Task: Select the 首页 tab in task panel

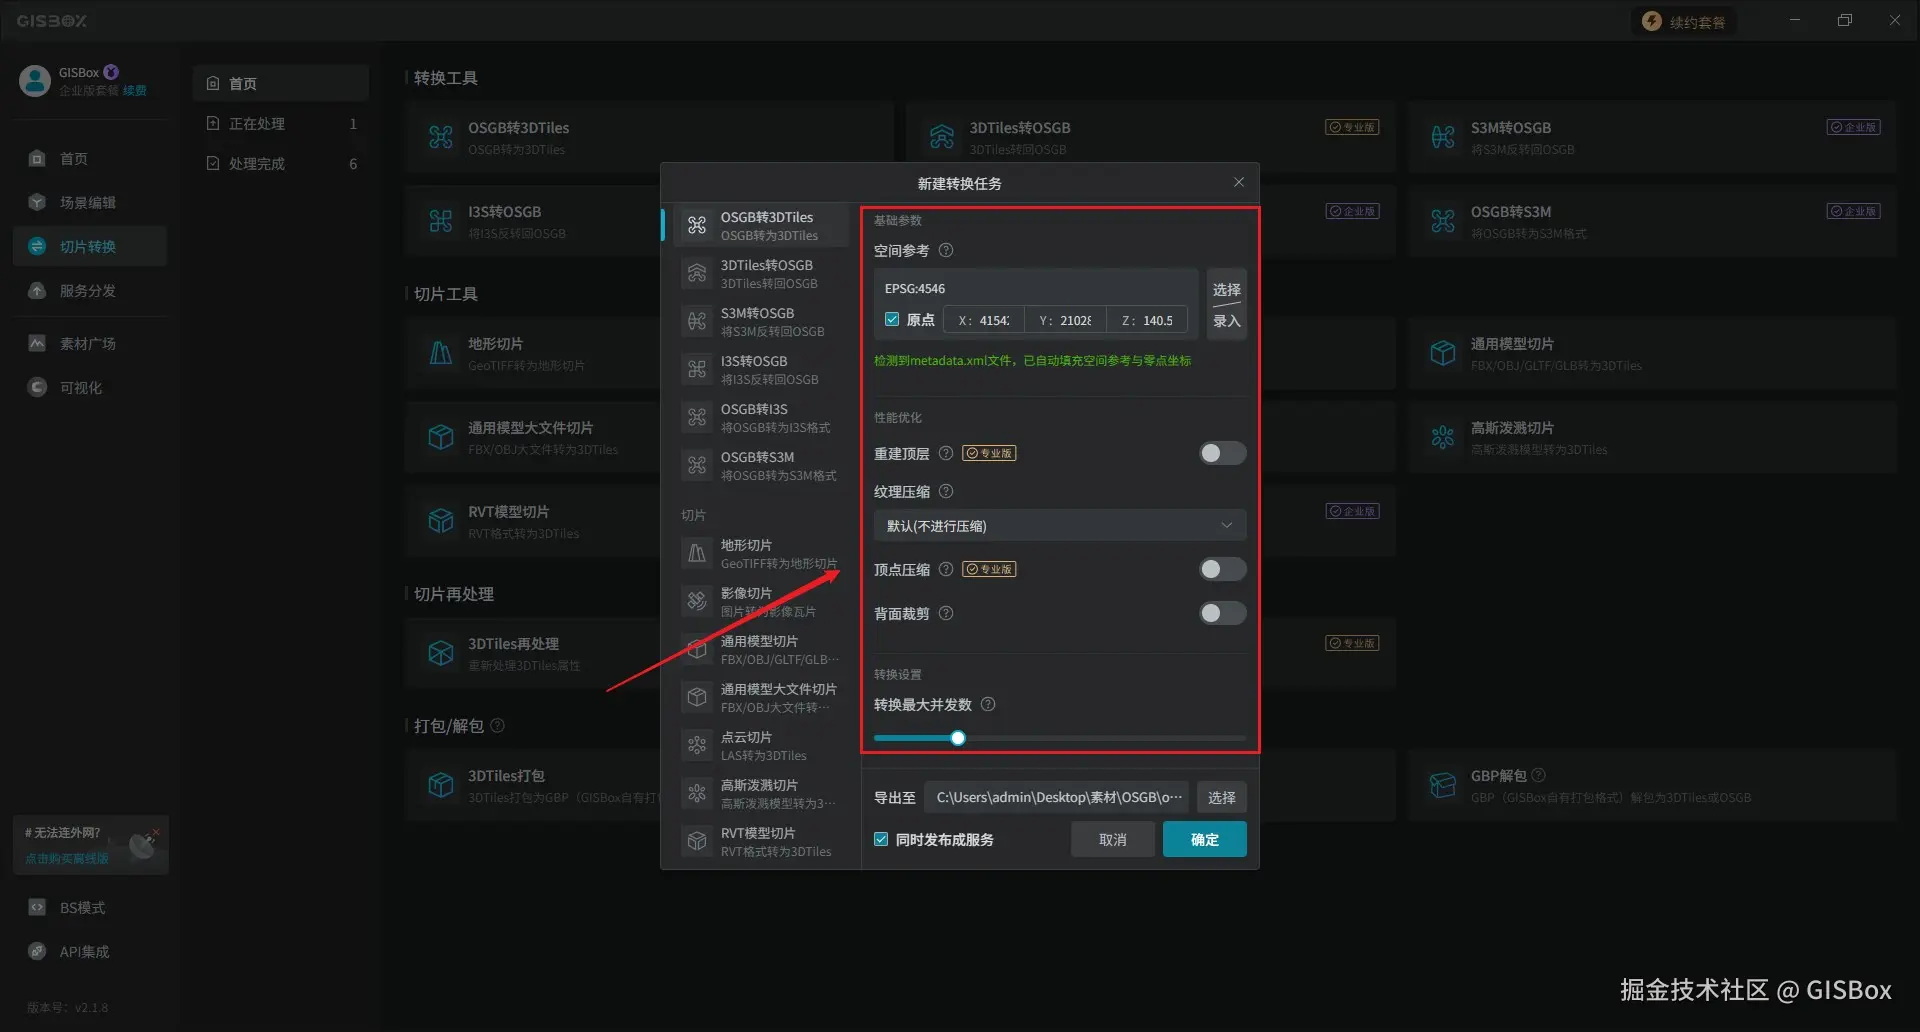Action: click(281, 83)
